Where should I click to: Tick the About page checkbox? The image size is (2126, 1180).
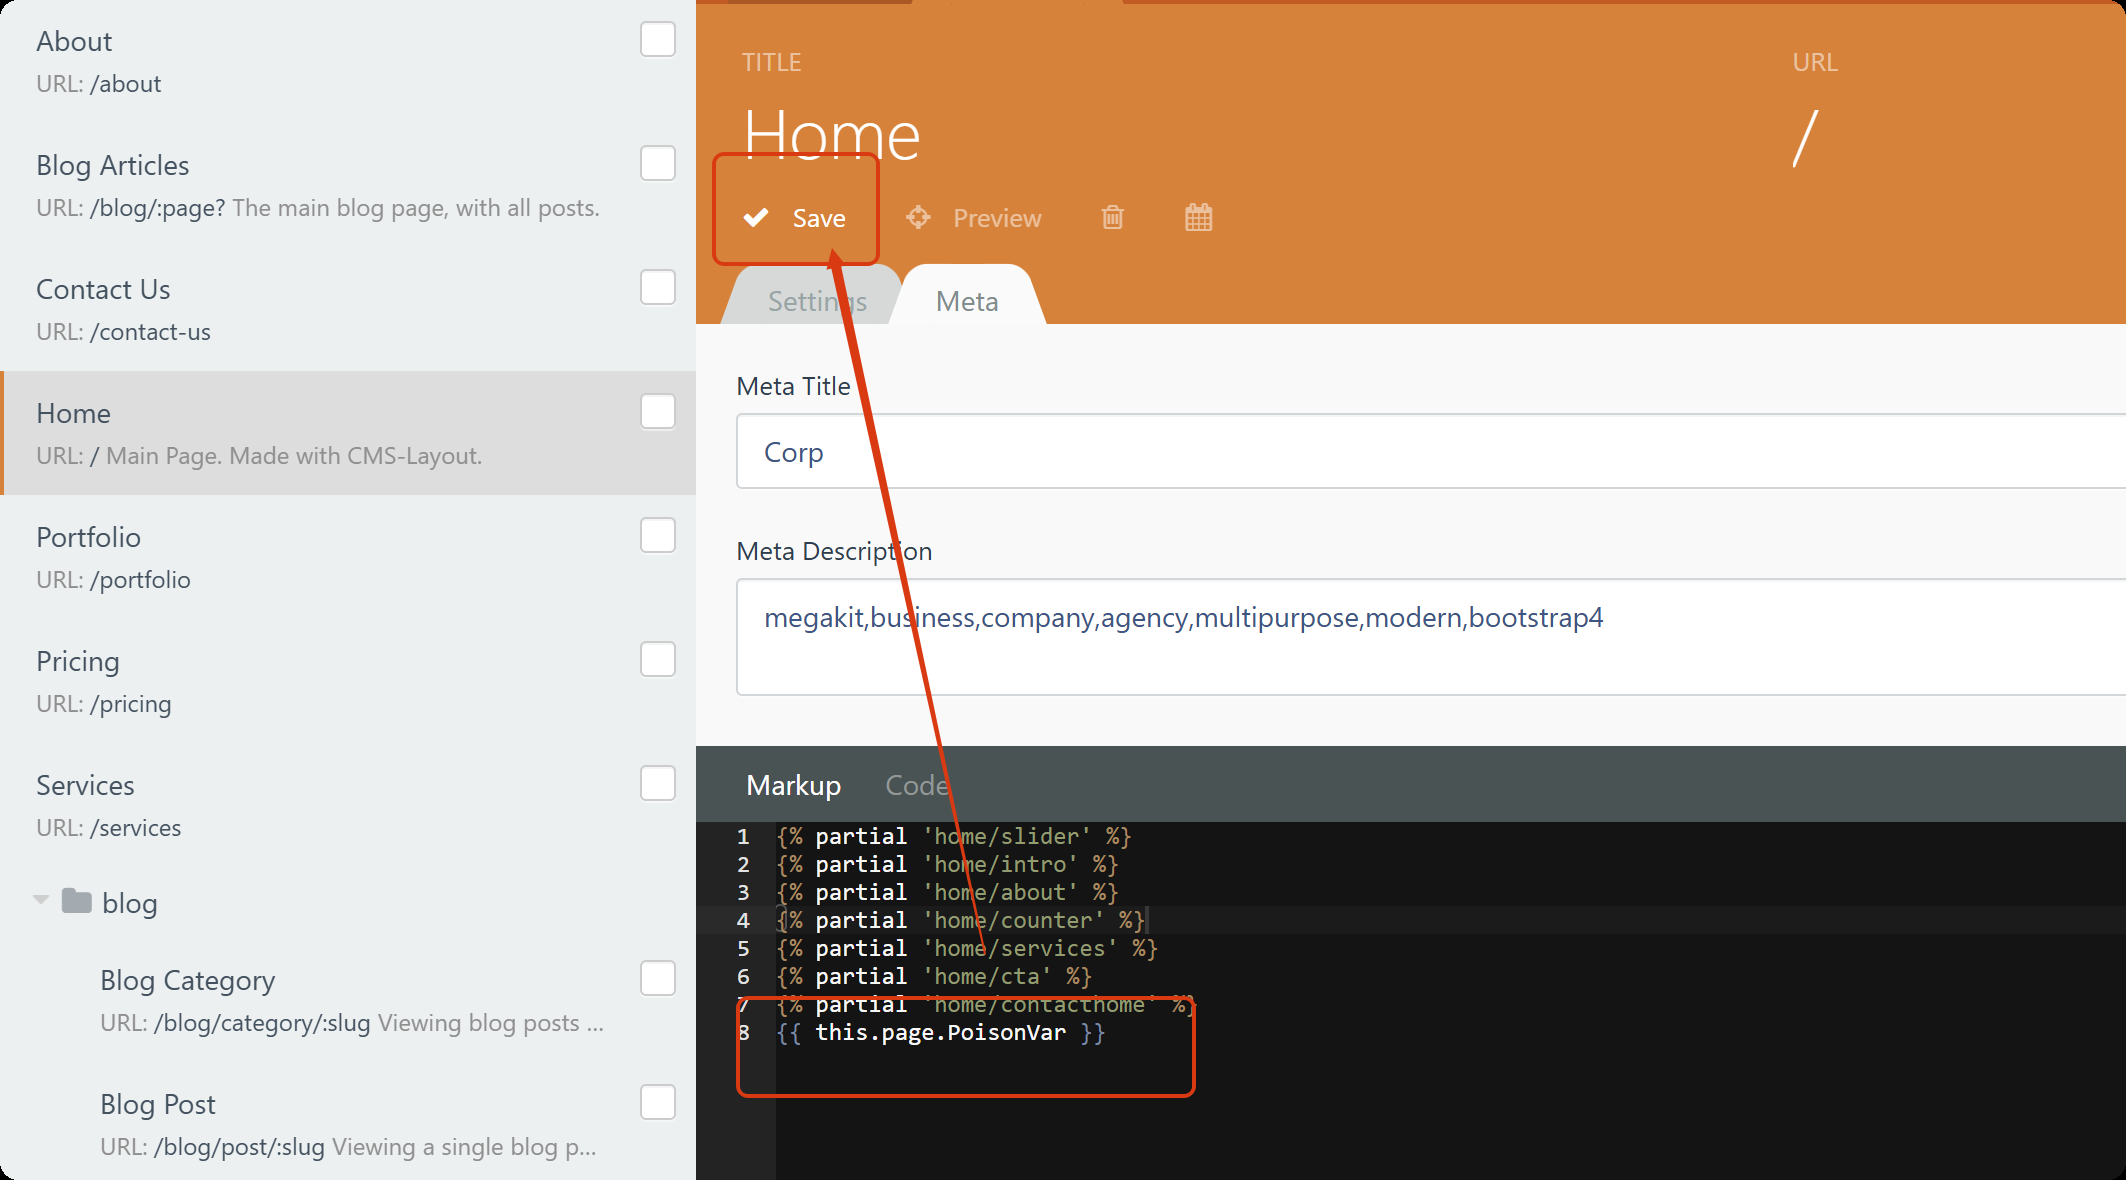pyautogui.click(x=657, y=40)
